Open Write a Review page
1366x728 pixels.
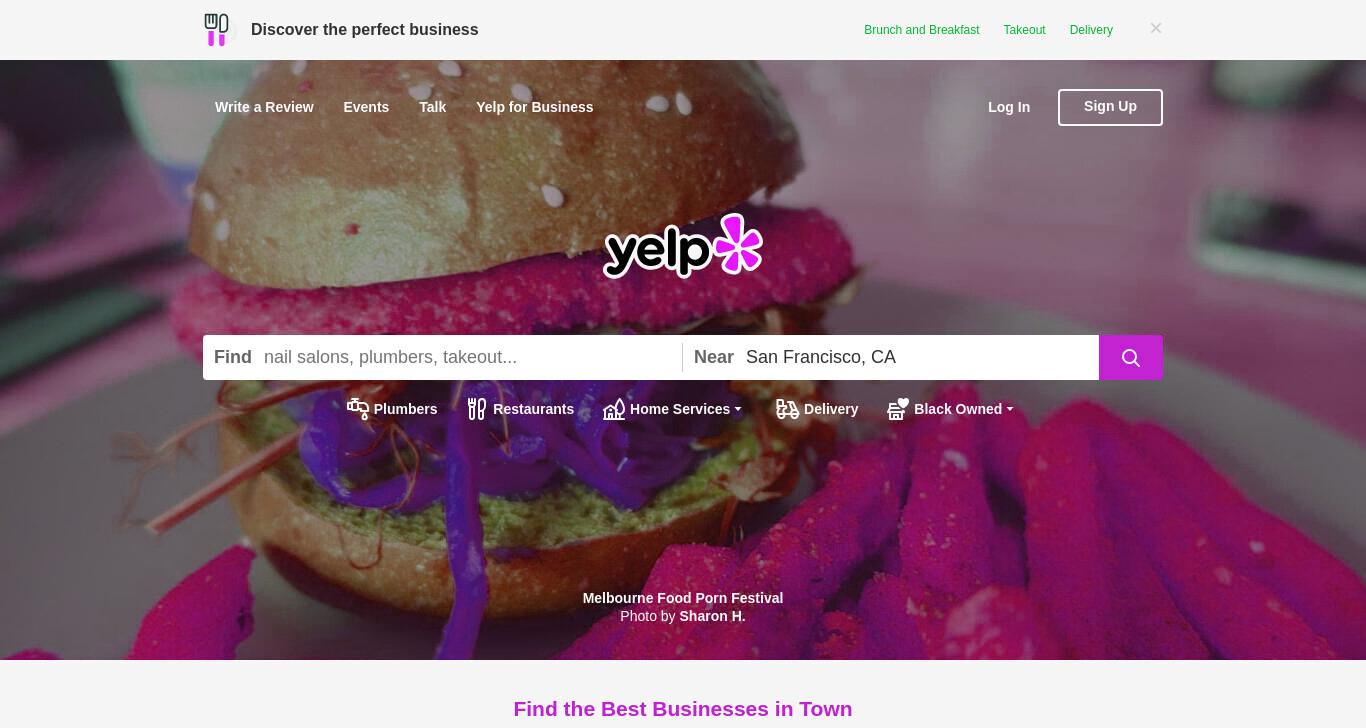coord(264,107)
